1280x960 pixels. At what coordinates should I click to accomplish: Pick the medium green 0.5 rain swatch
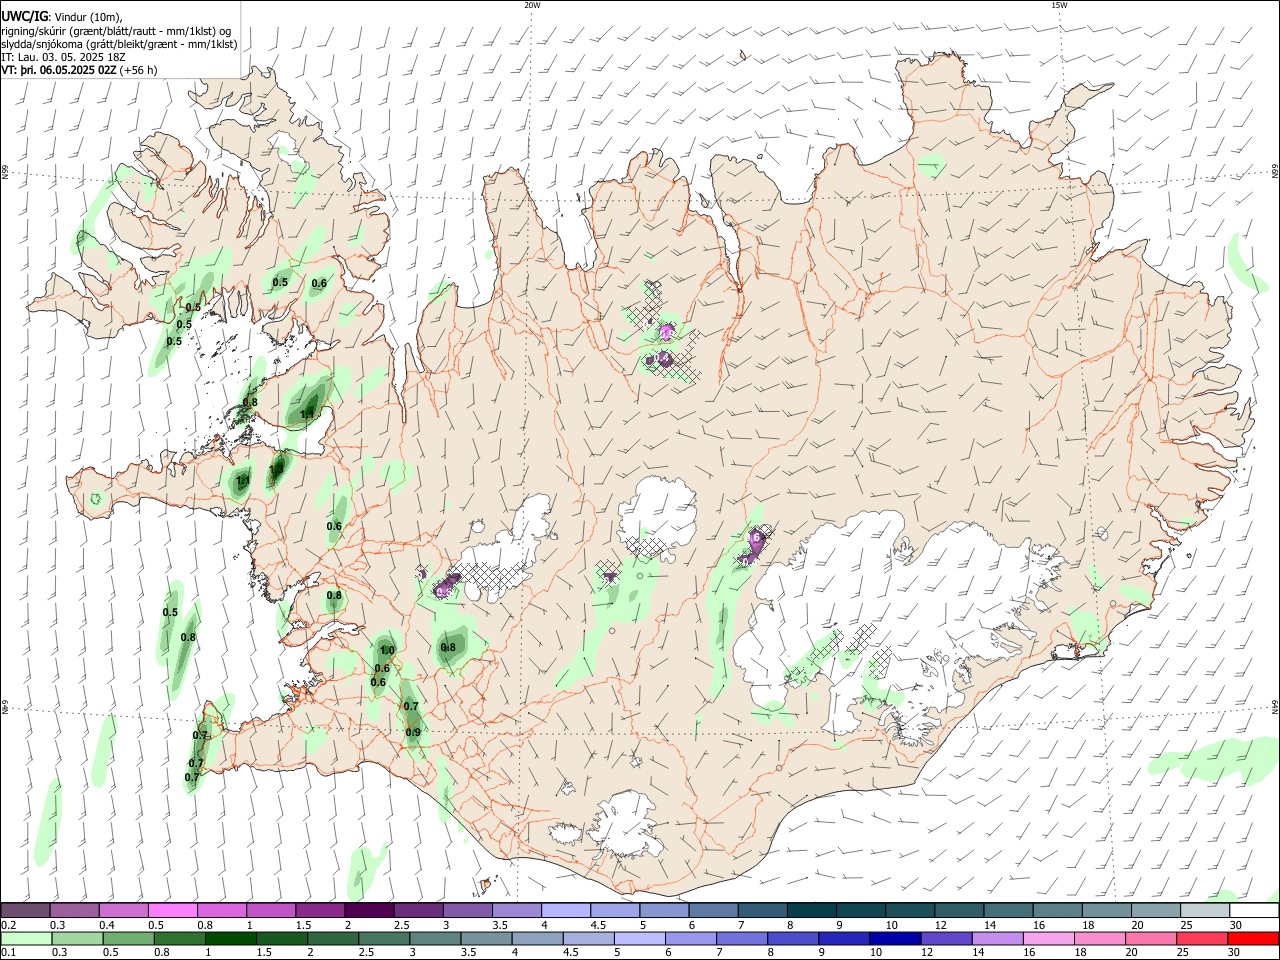(127, 939)
